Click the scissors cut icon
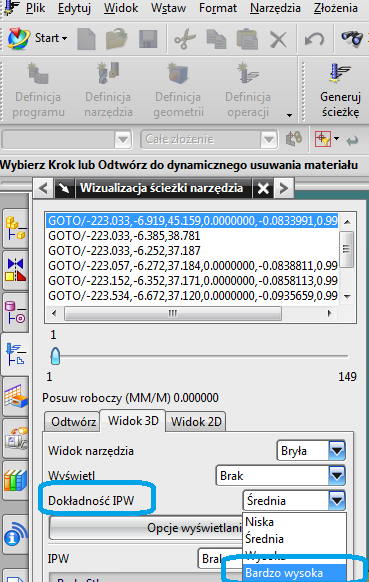 click(x=184, y=39)
